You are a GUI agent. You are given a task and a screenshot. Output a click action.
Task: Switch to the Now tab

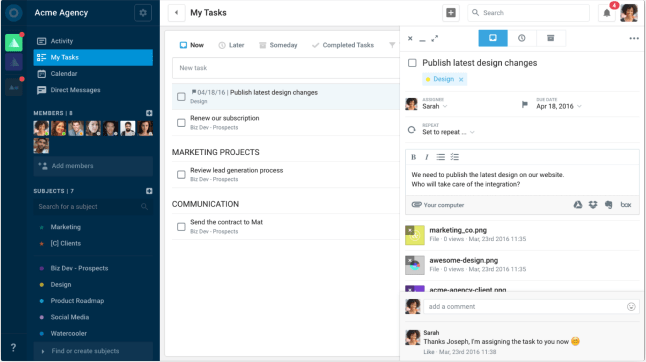tap(192, 45)
